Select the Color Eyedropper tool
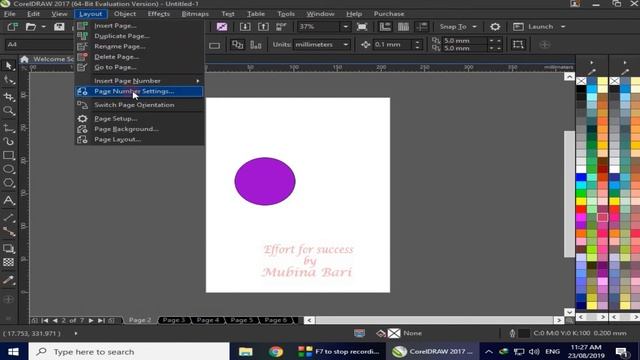 (x=9, y=280)
